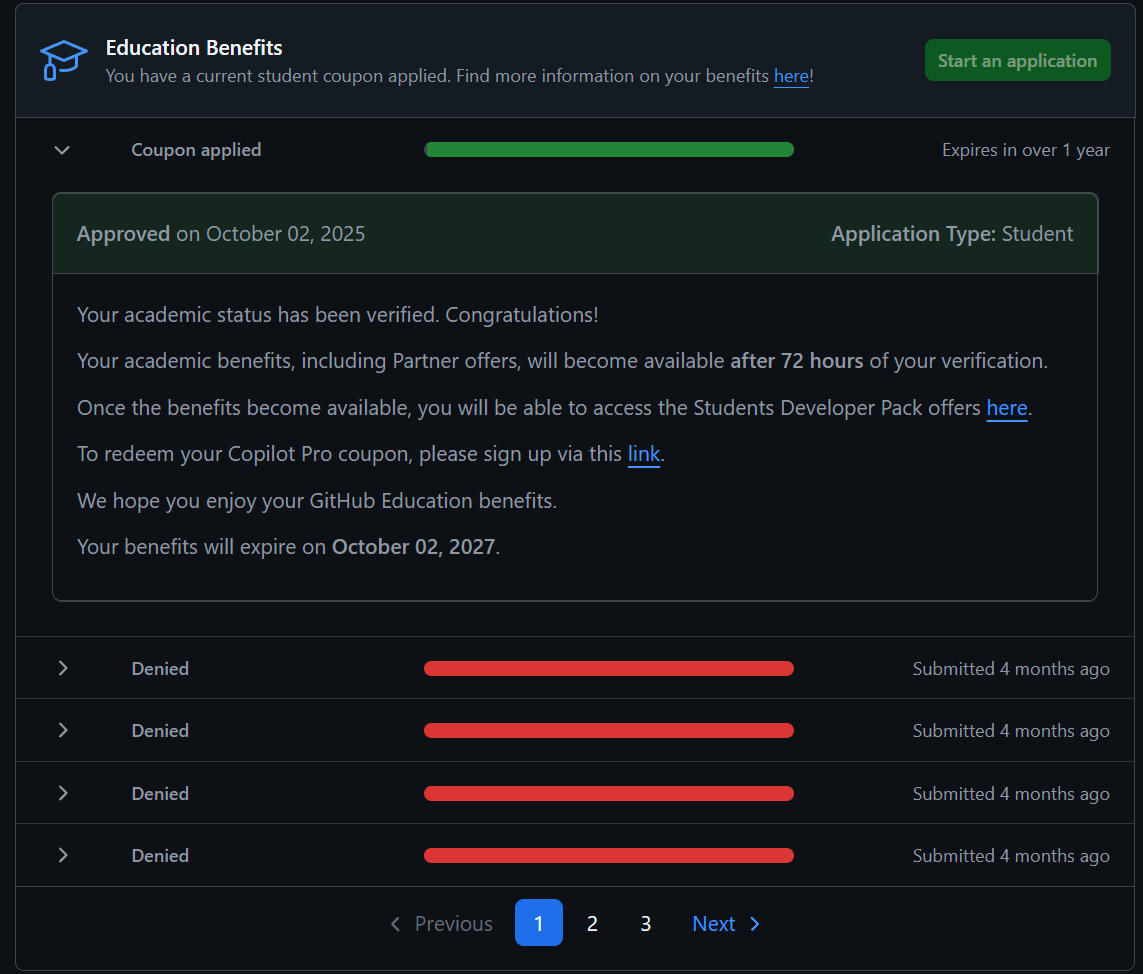Click the green Coupon applied progress bar

pyautogui.click(x=609, y=150)
